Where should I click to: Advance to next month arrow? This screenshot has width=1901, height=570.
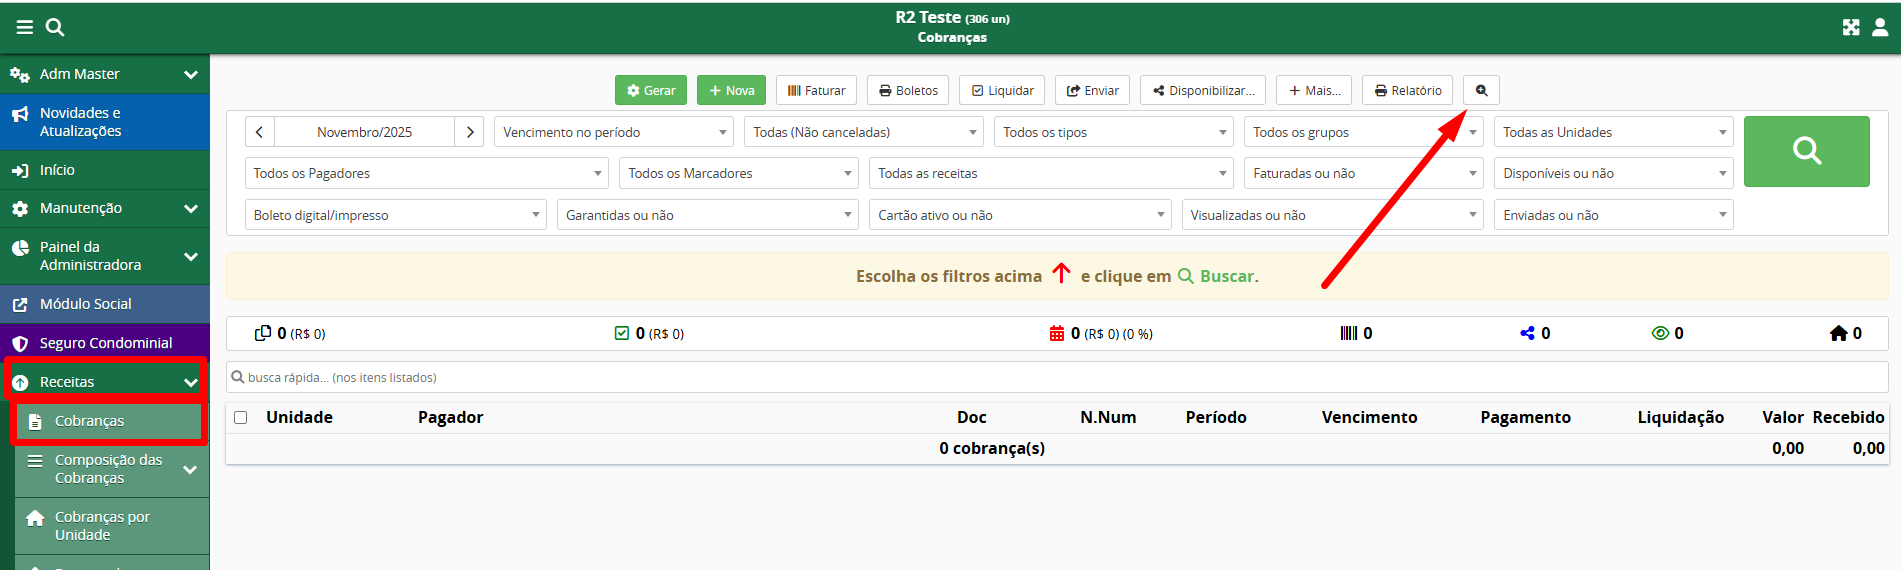pos(469,132)
